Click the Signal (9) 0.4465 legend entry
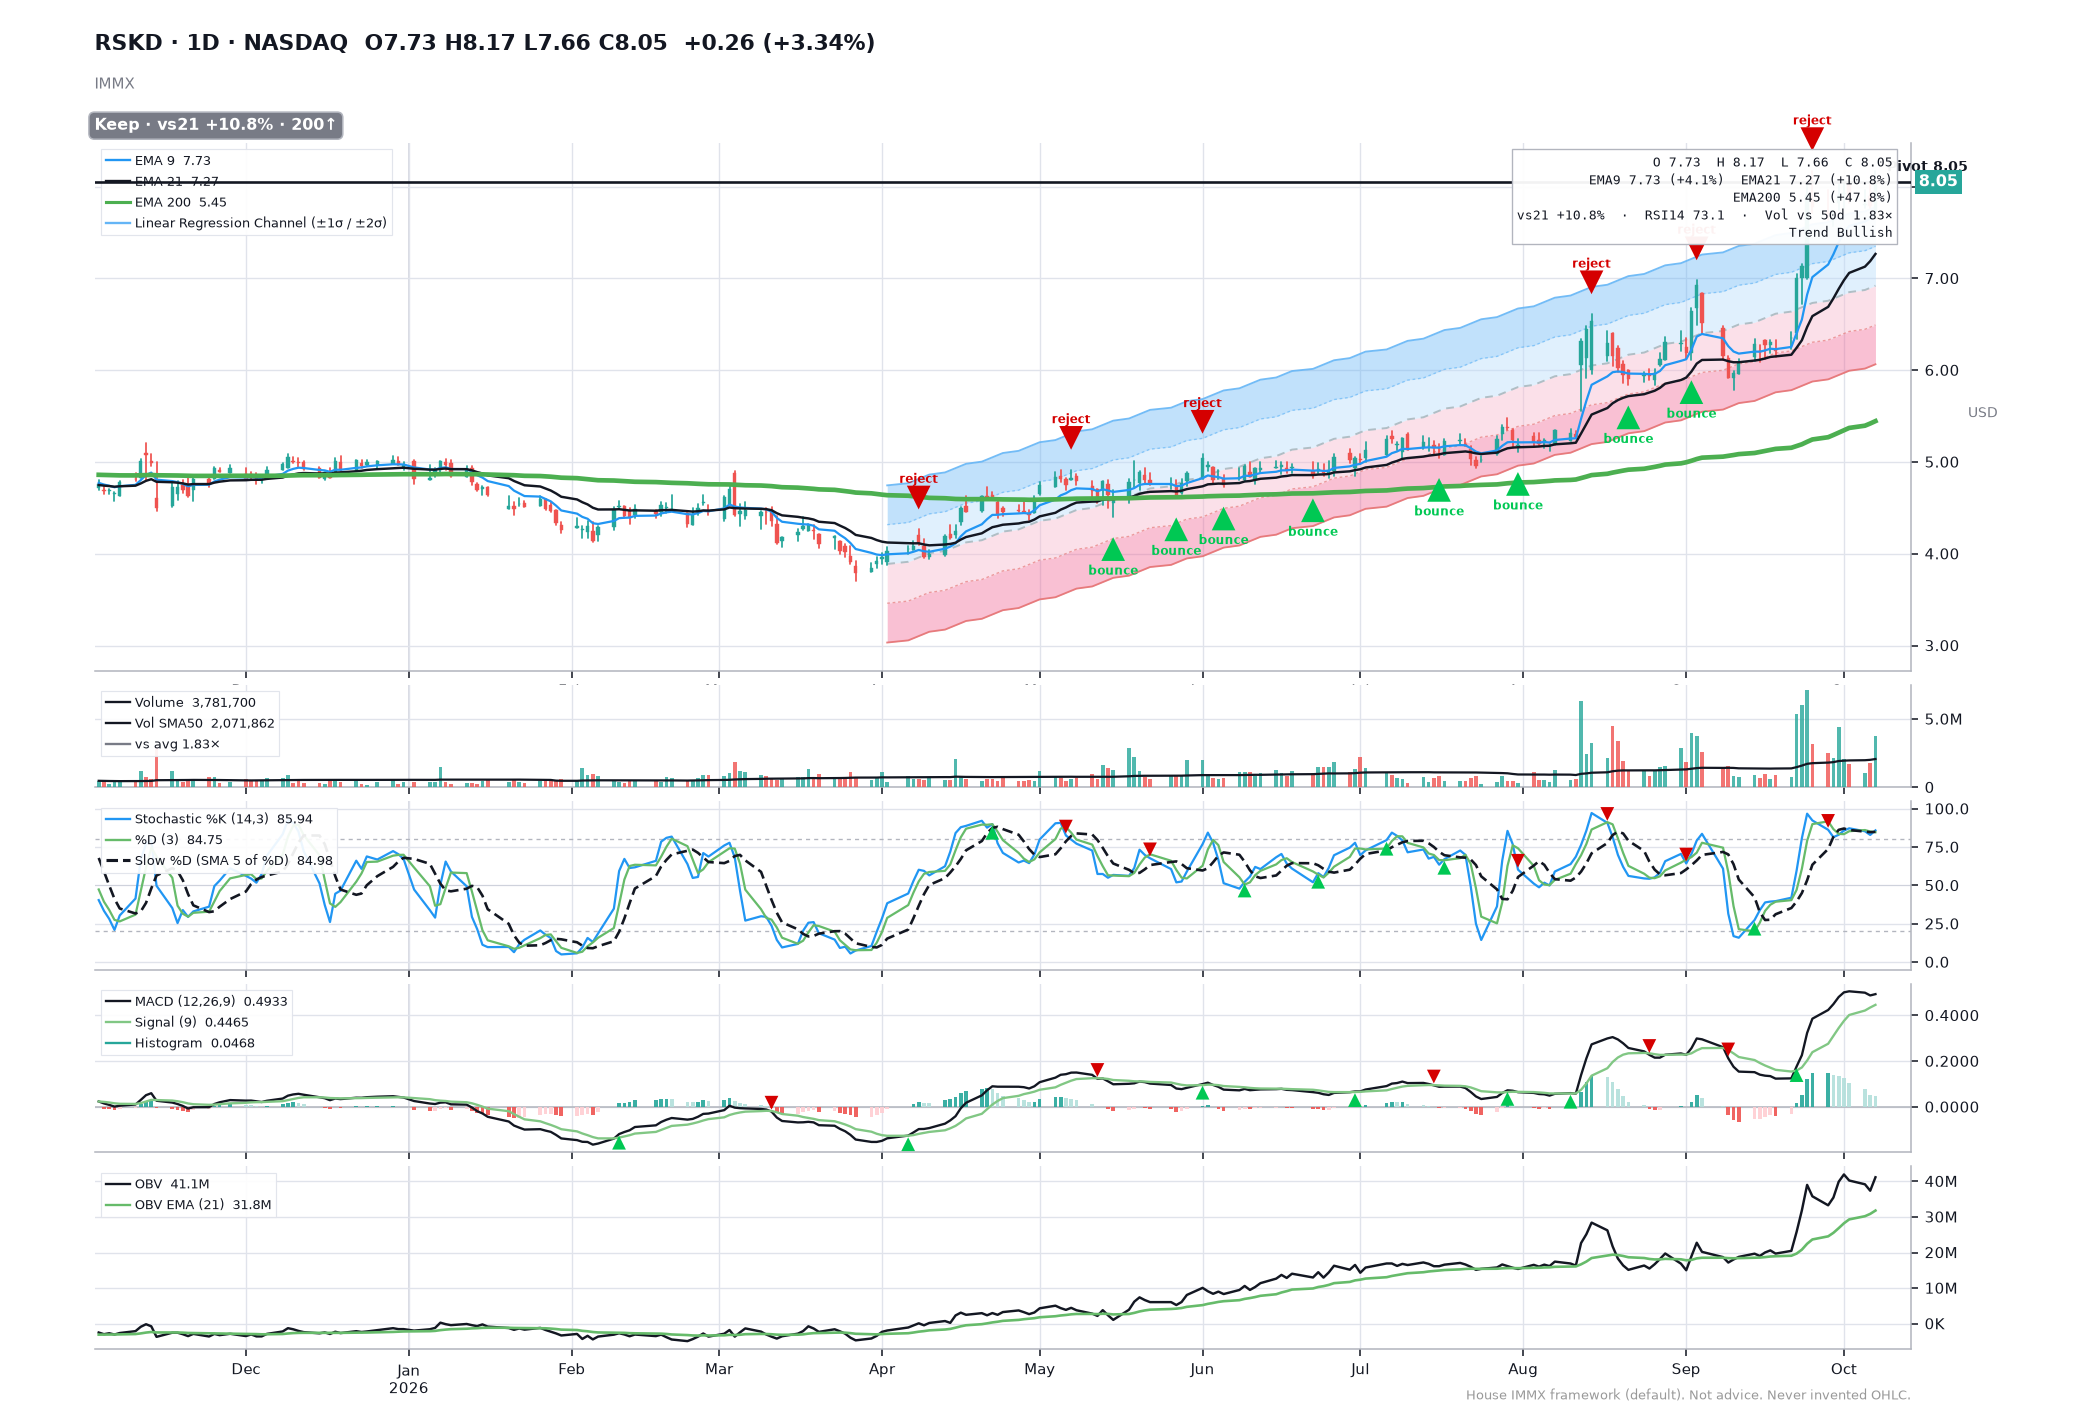Screen dimensions: 2100x1428 pyautogui.click(x=177, y=1022)
